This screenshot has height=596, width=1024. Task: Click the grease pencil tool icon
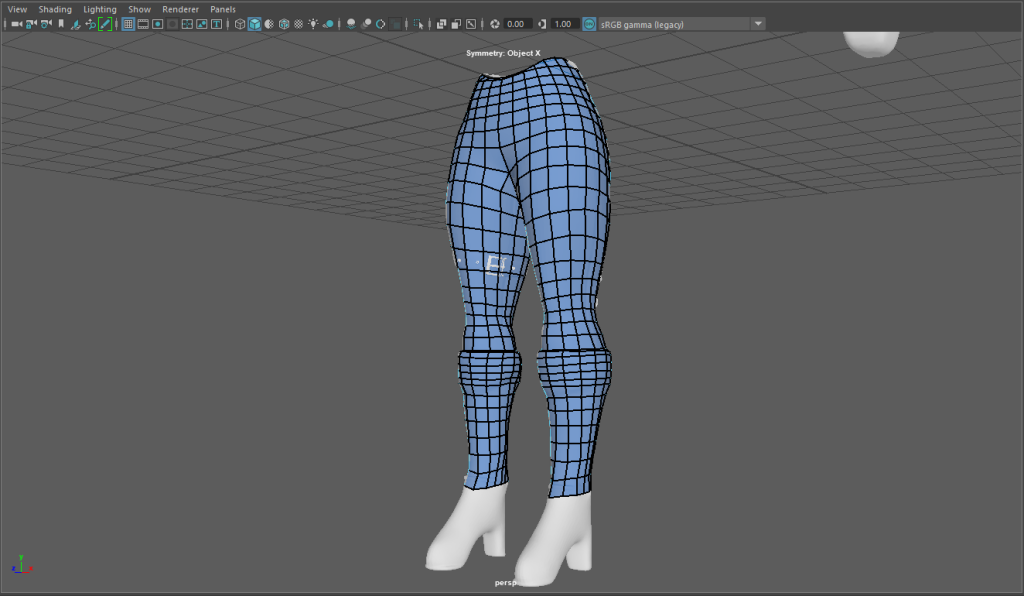(105, 24)
